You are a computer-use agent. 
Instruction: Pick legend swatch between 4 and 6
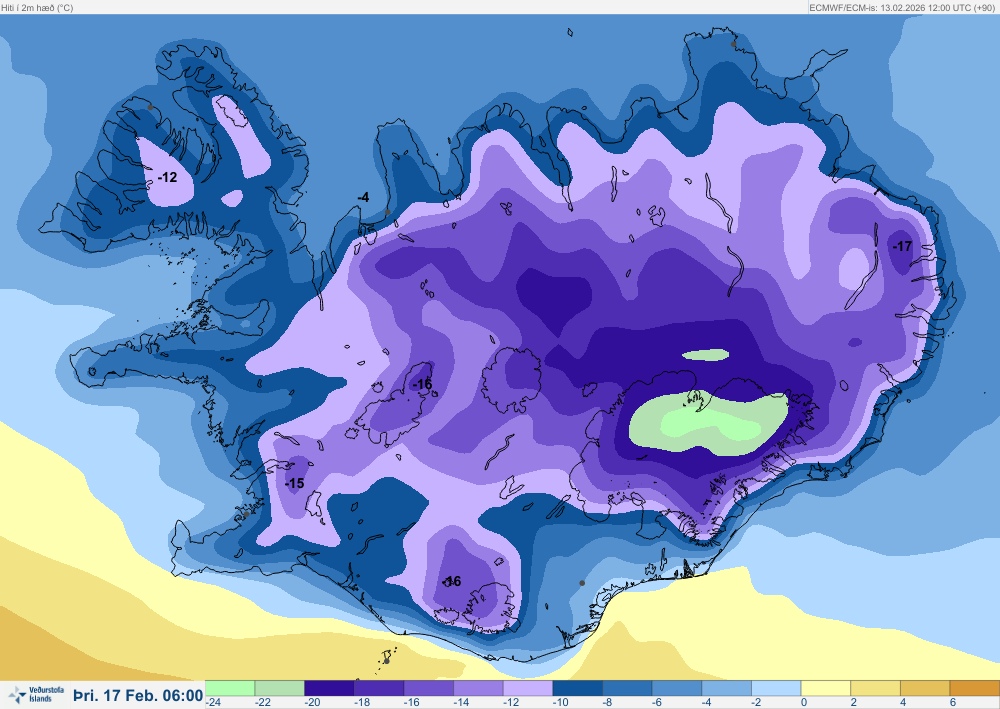(x=925, y=688)
